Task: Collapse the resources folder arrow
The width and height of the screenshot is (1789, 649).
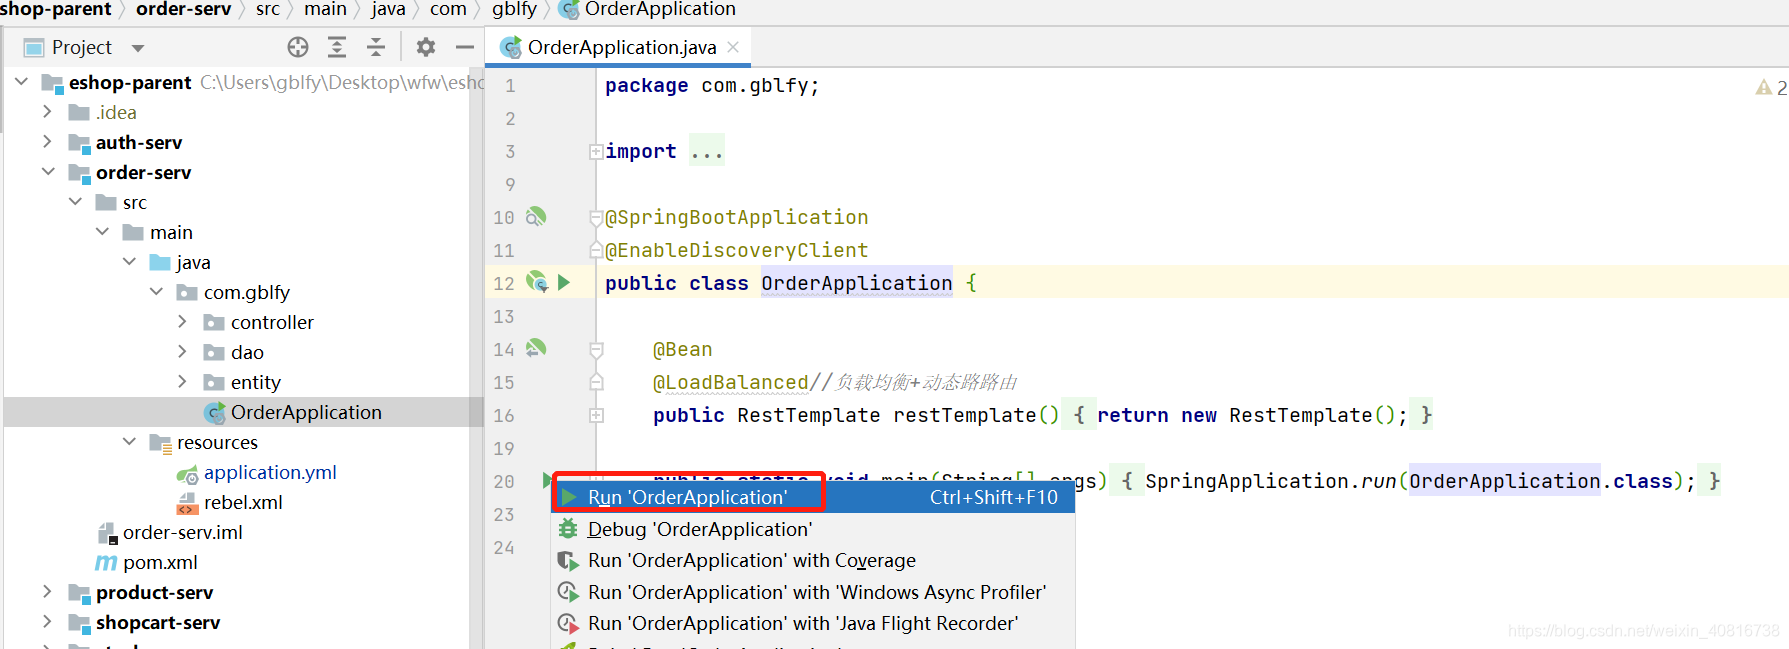Action: [129, 442]
